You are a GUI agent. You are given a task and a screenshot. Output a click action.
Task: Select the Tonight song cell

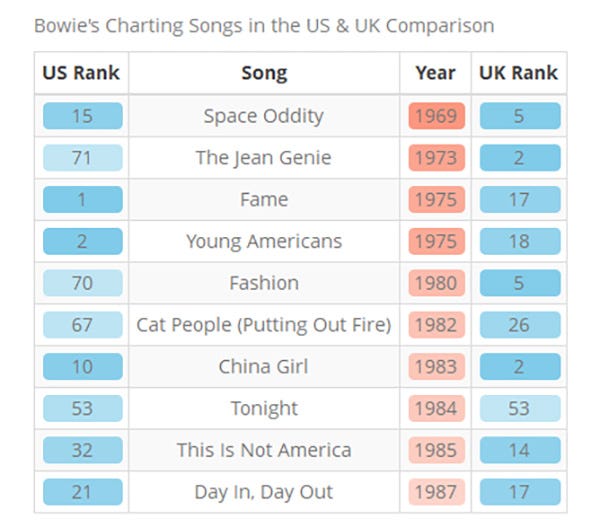pos(264,409)
